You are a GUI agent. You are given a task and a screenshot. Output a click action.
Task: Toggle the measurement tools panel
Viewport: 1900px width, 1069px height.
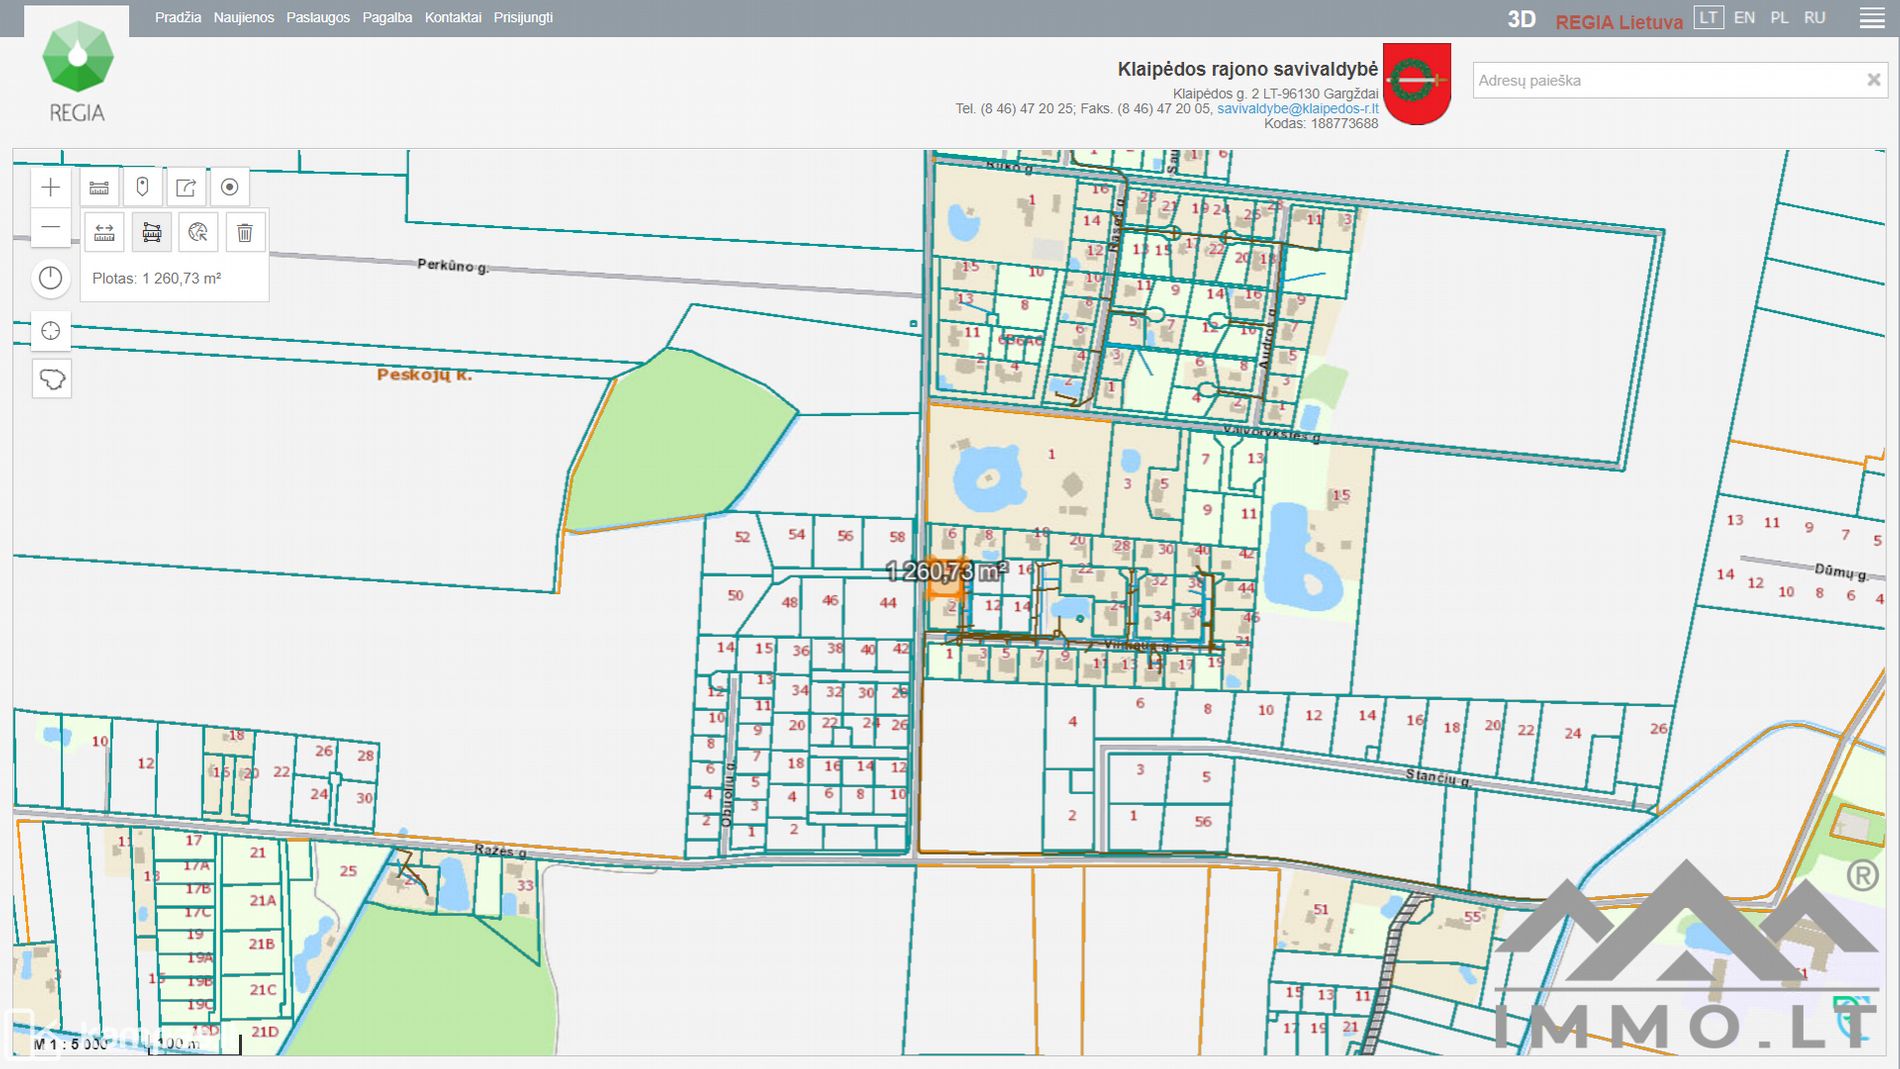[x=99, y=187]
